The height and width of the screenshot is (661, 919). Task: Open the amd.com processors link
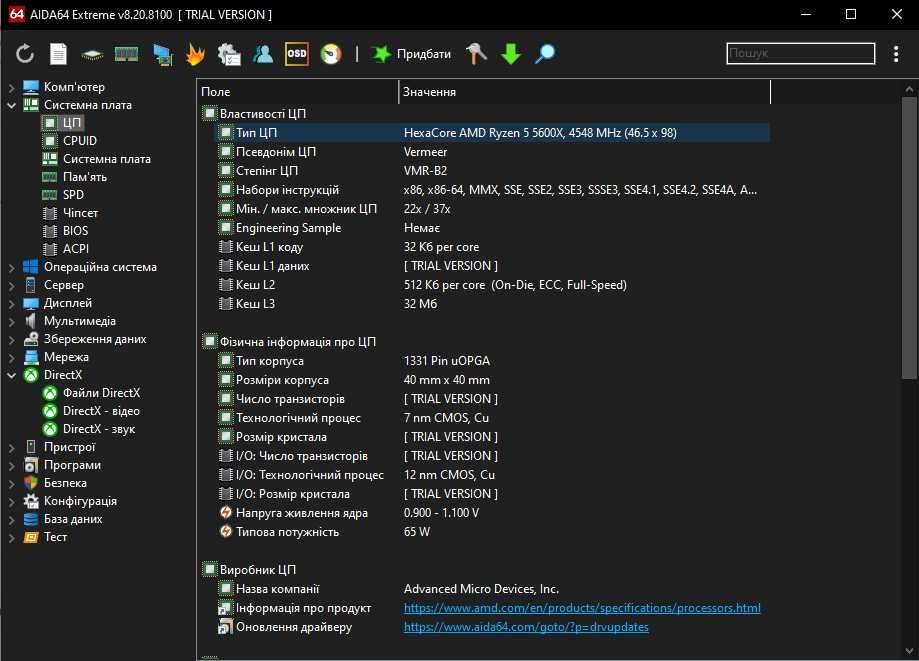582,608
